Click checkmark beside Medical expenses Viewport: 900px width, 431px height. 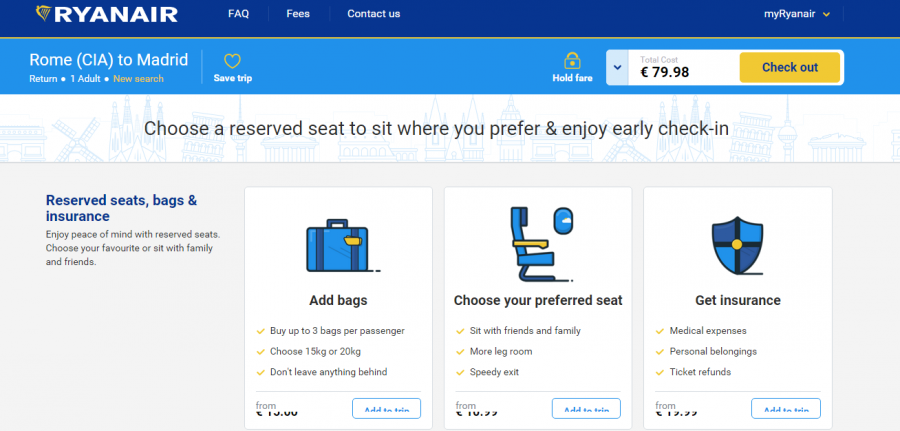coord(660,331)
